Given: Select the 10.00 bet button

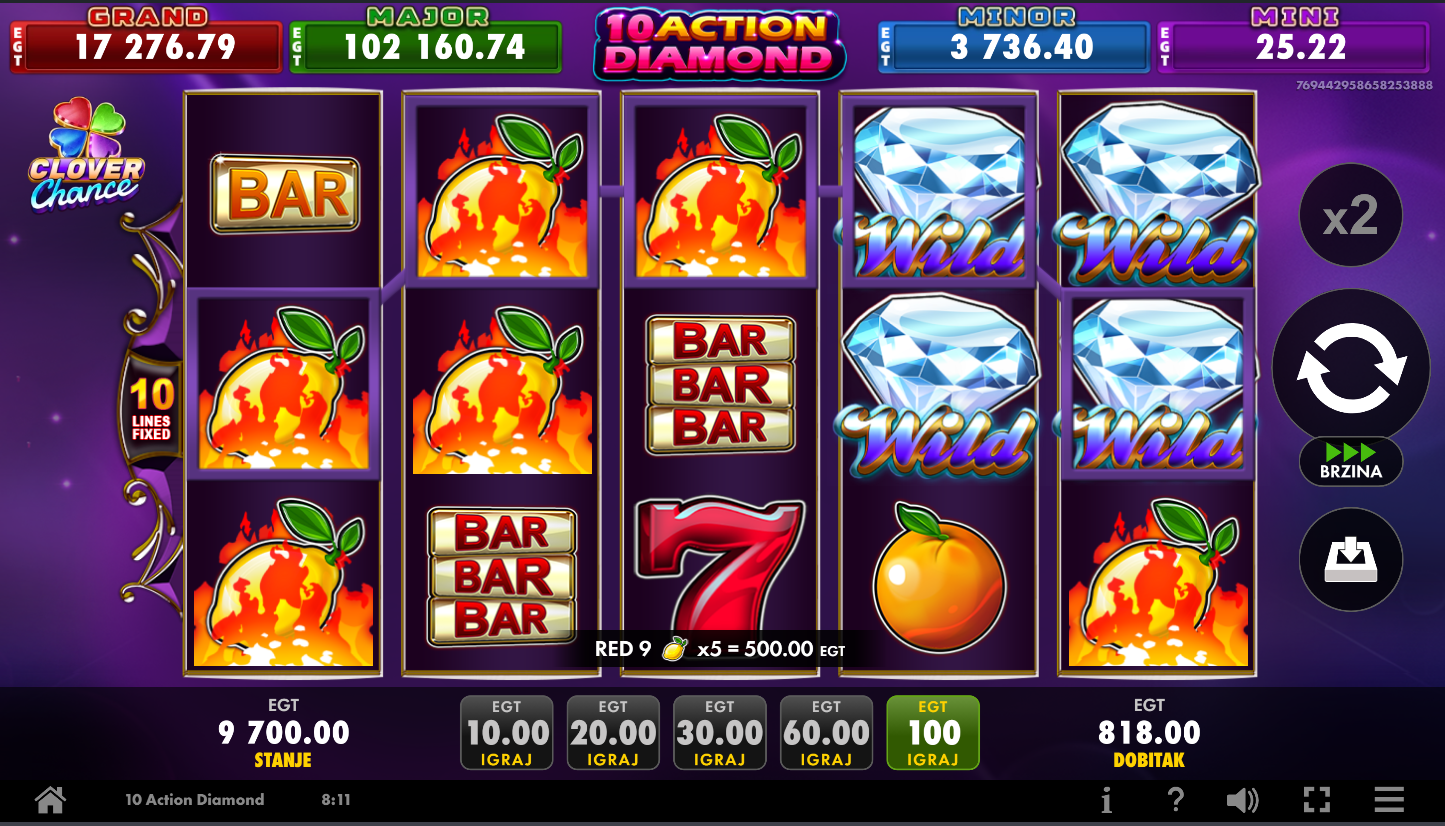Looking at the screenshot, I should [507, 733].
